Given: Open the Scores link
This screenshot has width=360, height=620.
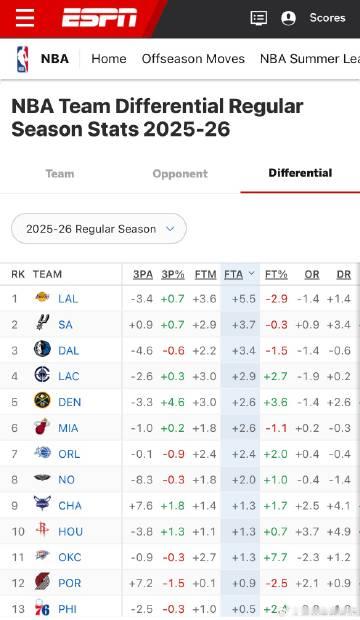Looking at the screenshot, I should [x=327, y=18].
